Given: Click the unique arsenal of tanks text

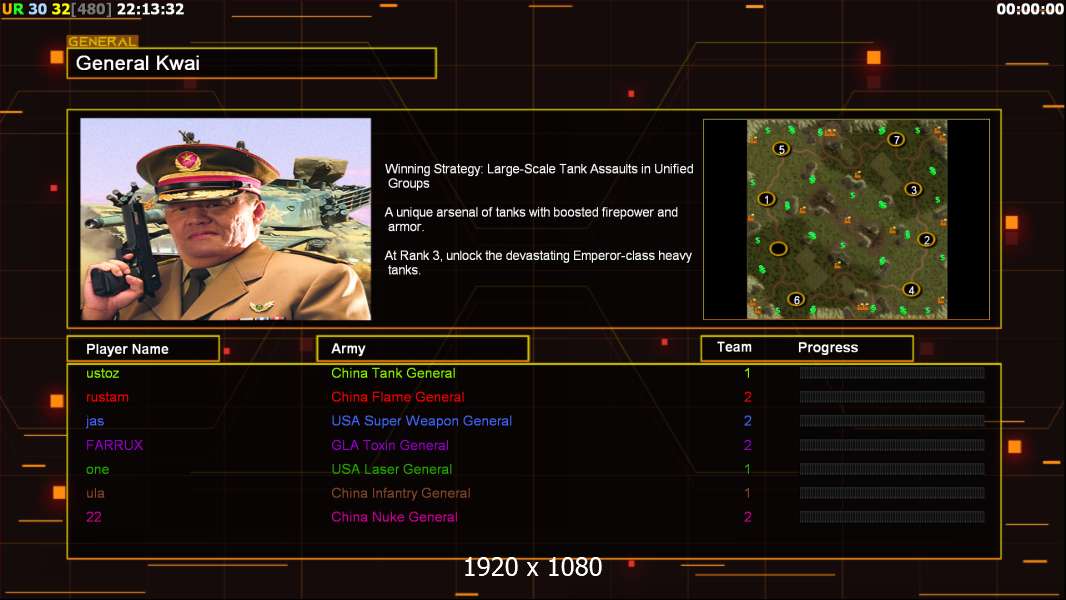Looking at the screenshot, I should point(531,219).
